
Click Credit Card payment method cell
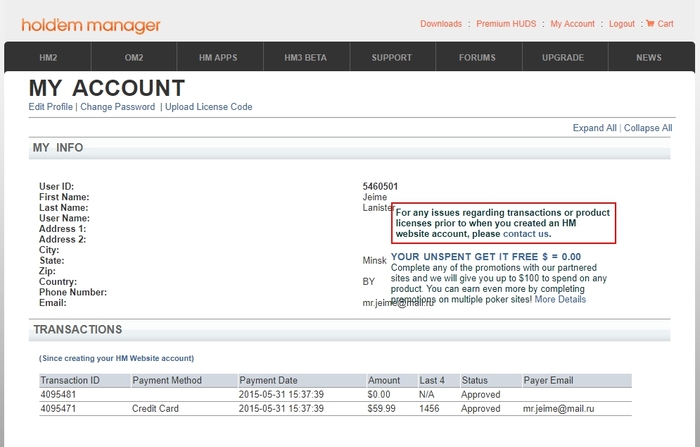coord(155,409)
